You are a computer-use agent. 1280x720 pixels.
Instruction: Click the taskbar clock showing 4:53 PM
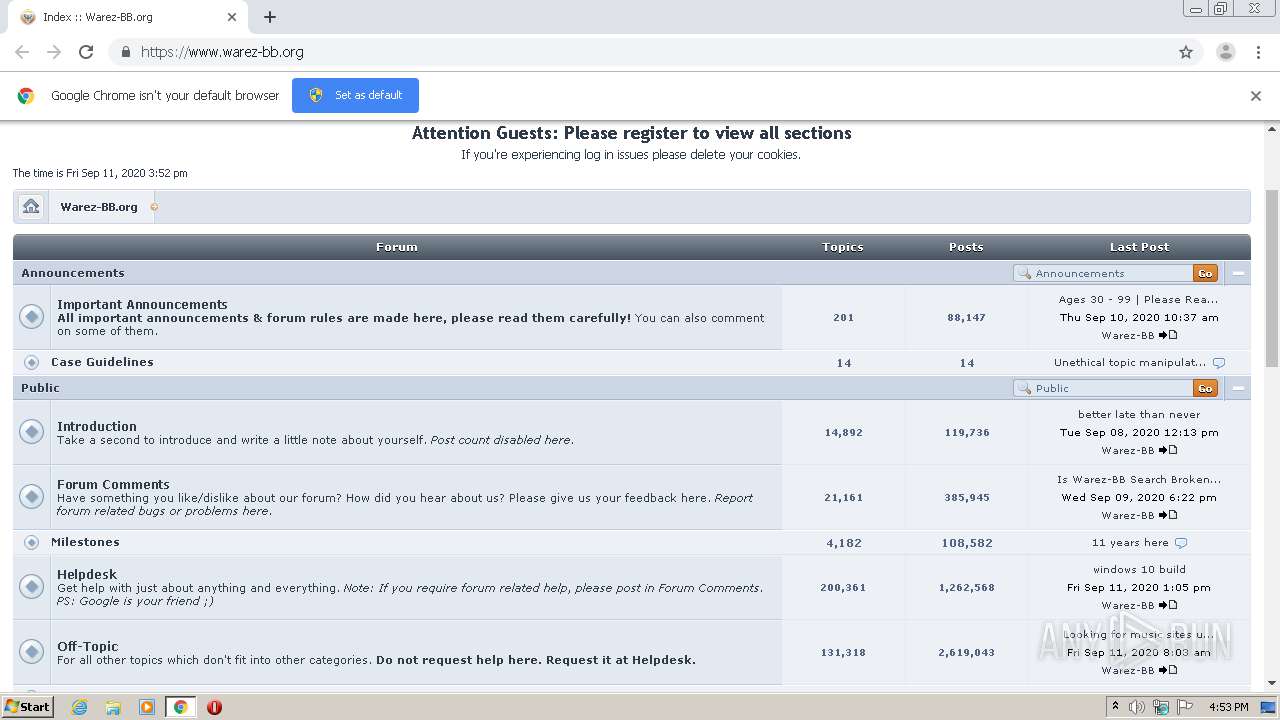point(1228,707)
